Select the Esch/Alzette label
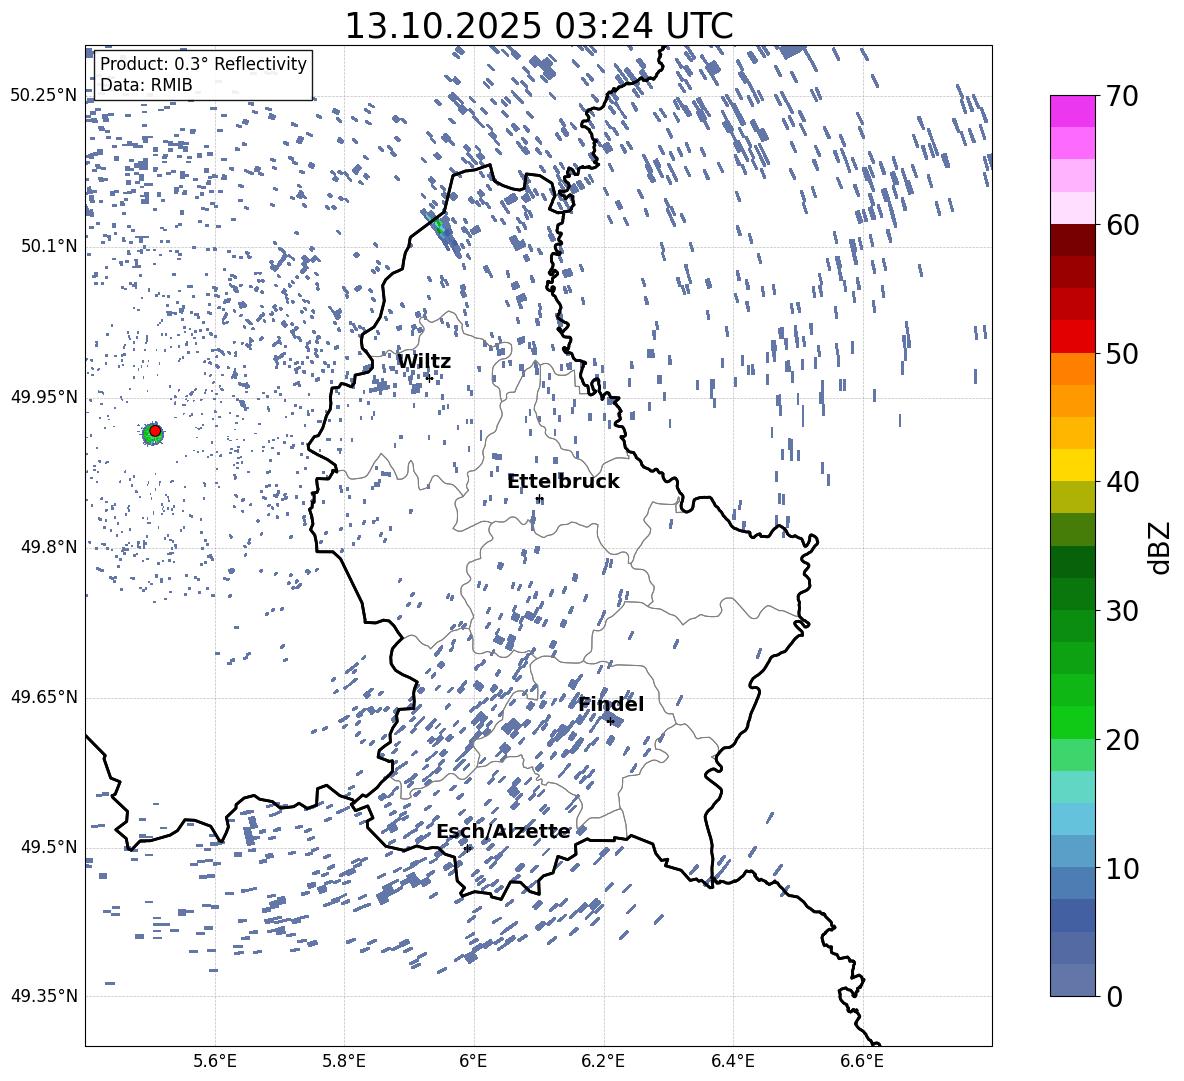Screen dimensions: 1184x1081 tap(503, 831)
